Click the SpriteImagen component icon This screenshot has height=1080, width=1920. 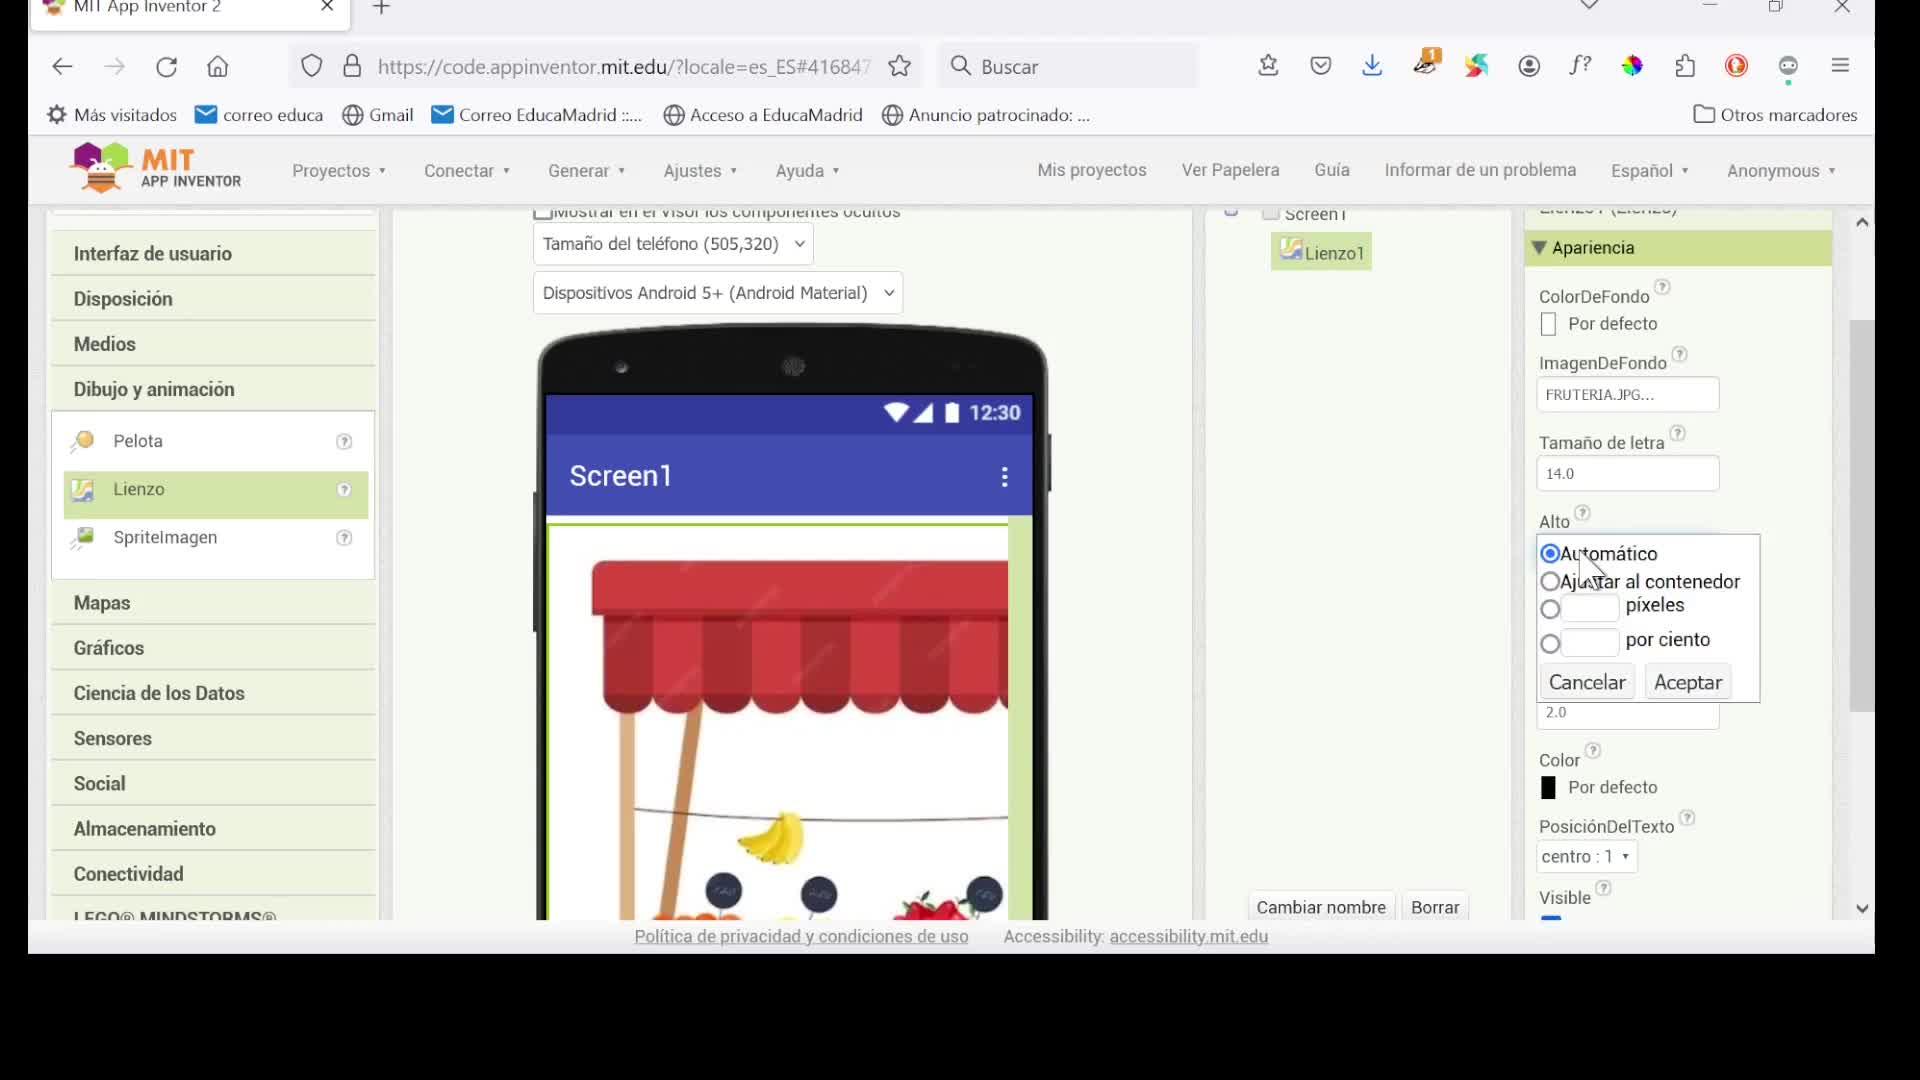pos(82,538)
